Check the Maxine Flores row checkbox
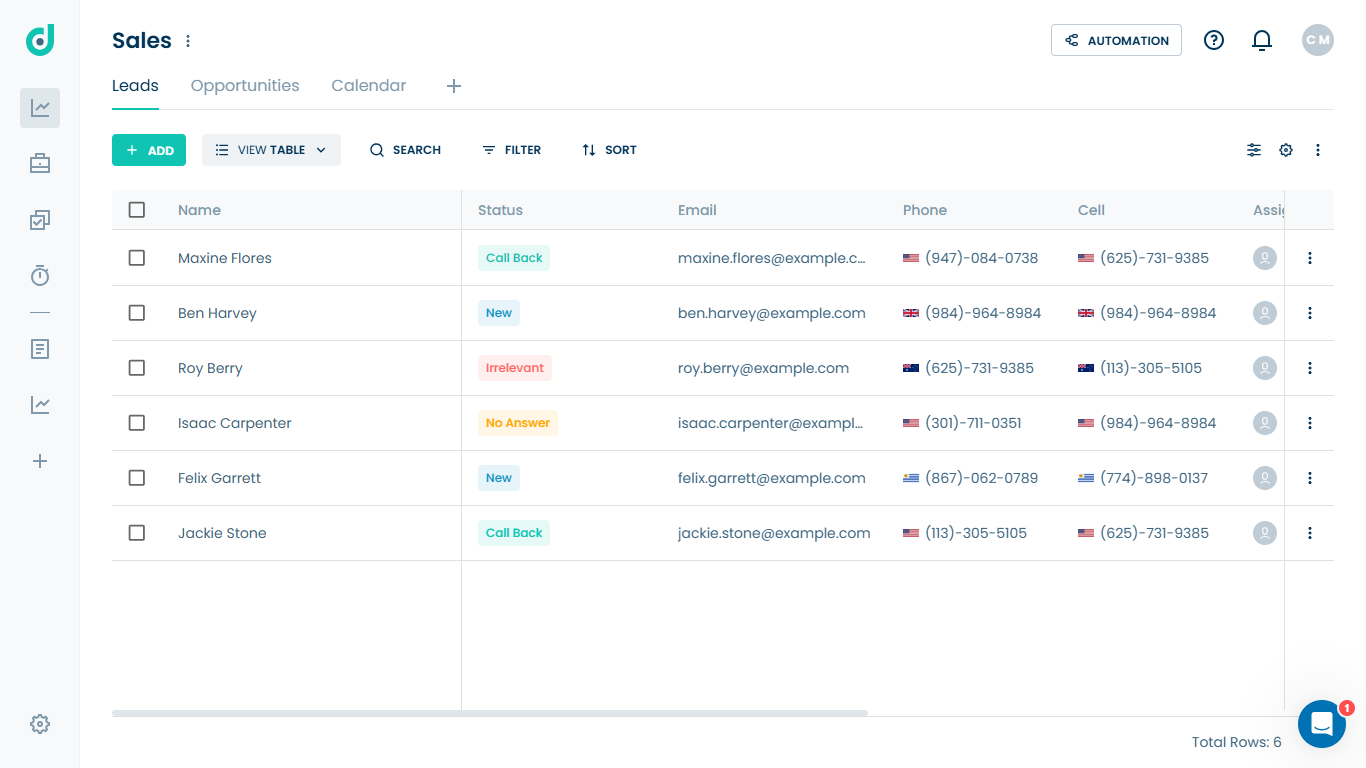 [x=137, y=258]
